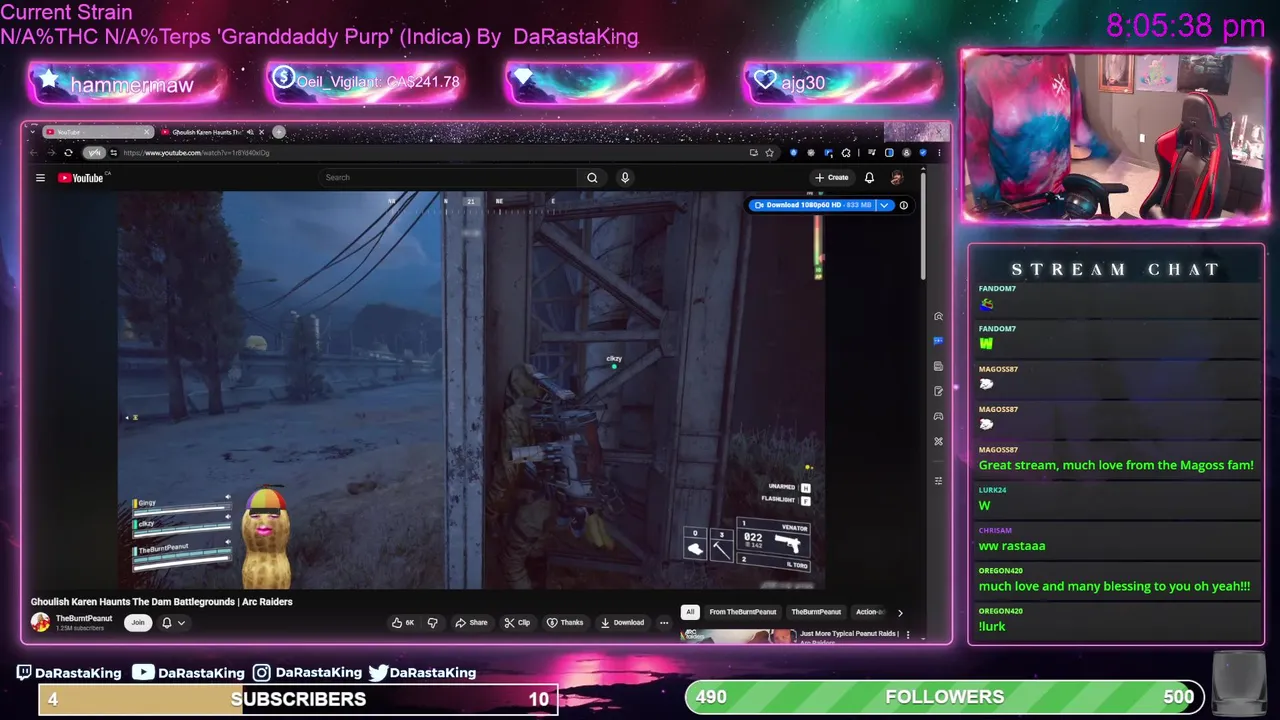Open the recommended video options menu

tap(908, 634)
